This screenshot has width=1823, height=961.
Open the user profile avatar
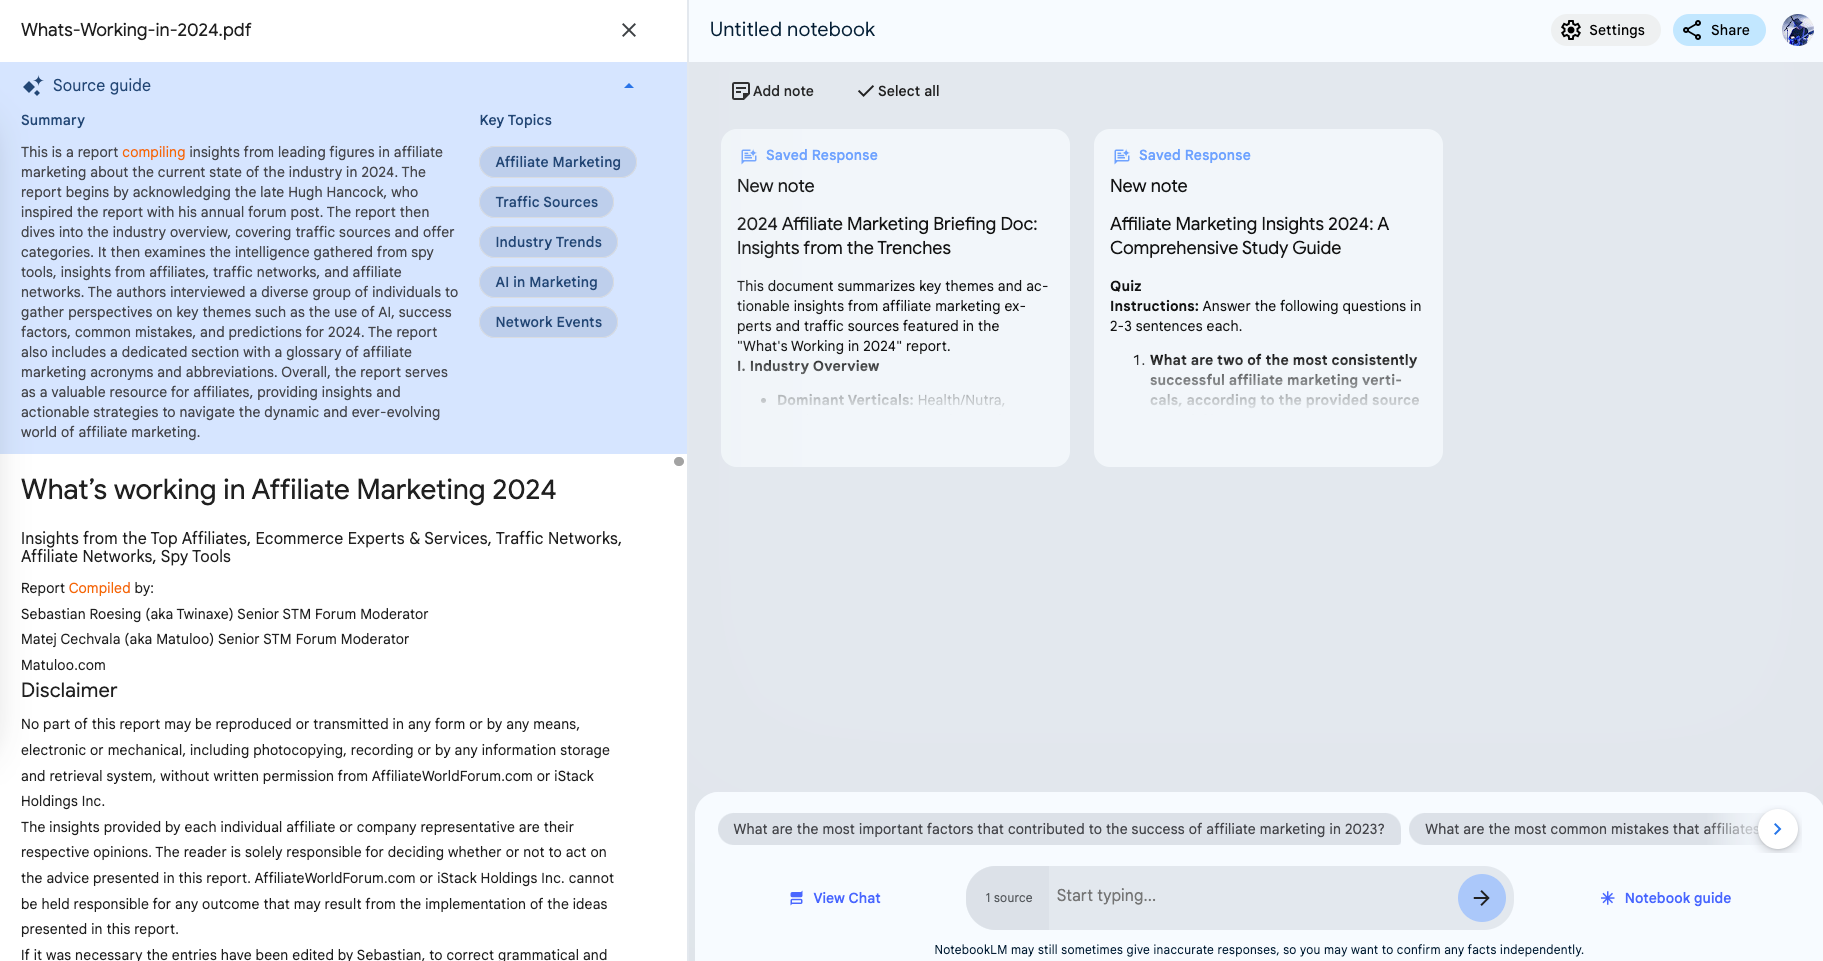tap(1797, 30)
